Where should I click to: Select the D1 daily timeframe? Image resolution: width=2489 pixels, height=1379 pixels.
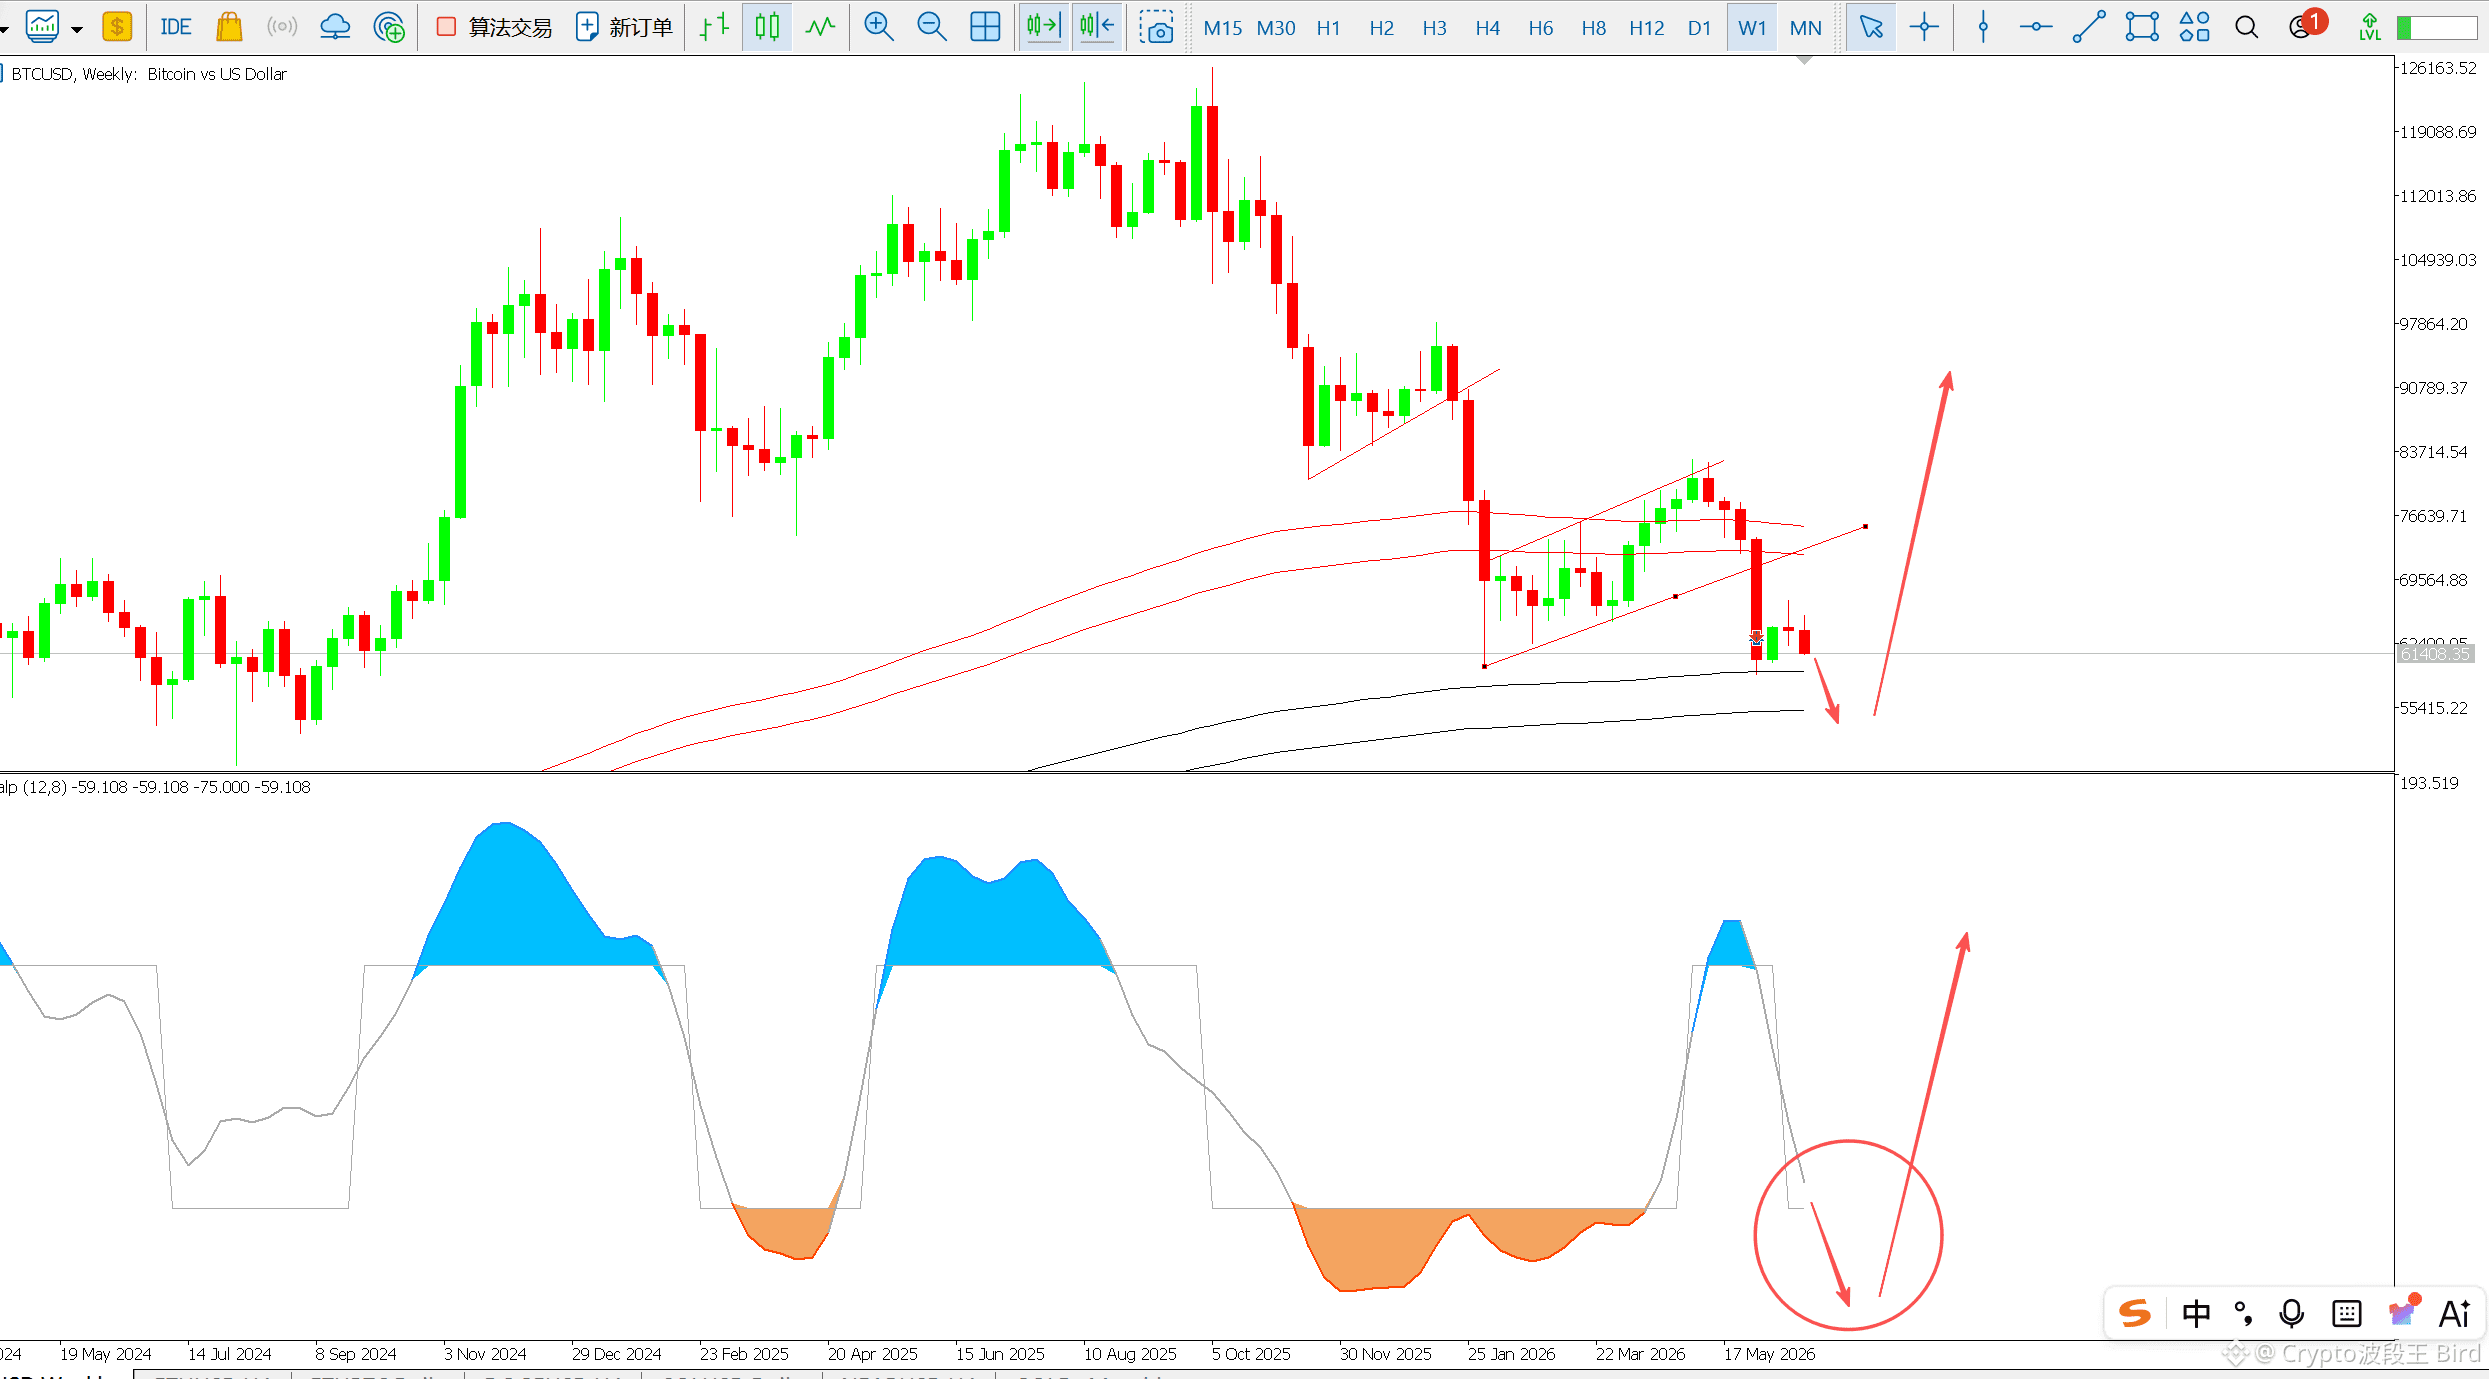(x=1700, y=28)
